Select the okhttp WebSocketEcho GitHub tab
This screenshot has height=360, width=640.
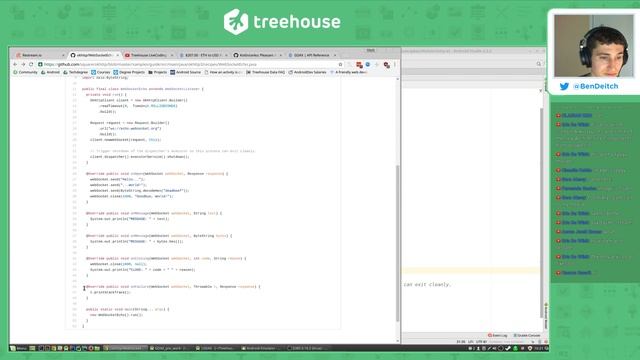click(x=94, y=55)
